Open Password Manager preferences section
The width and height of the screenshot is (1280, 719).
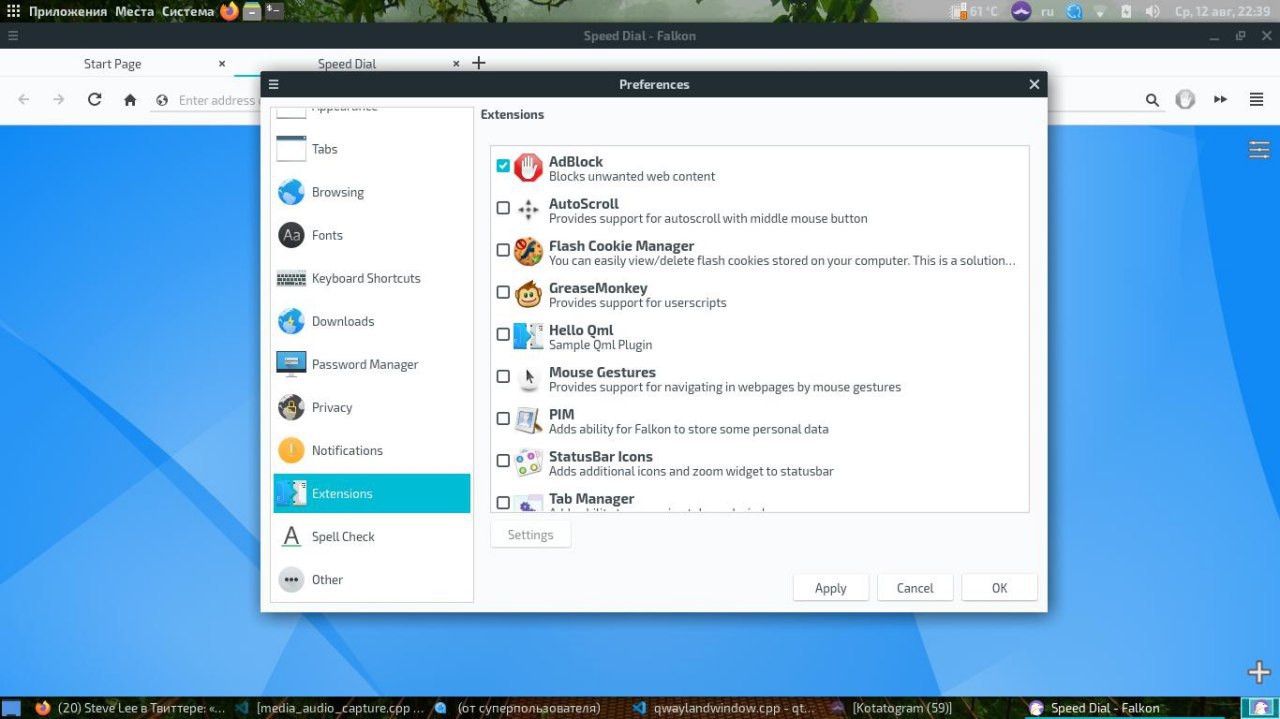point(372,364)
